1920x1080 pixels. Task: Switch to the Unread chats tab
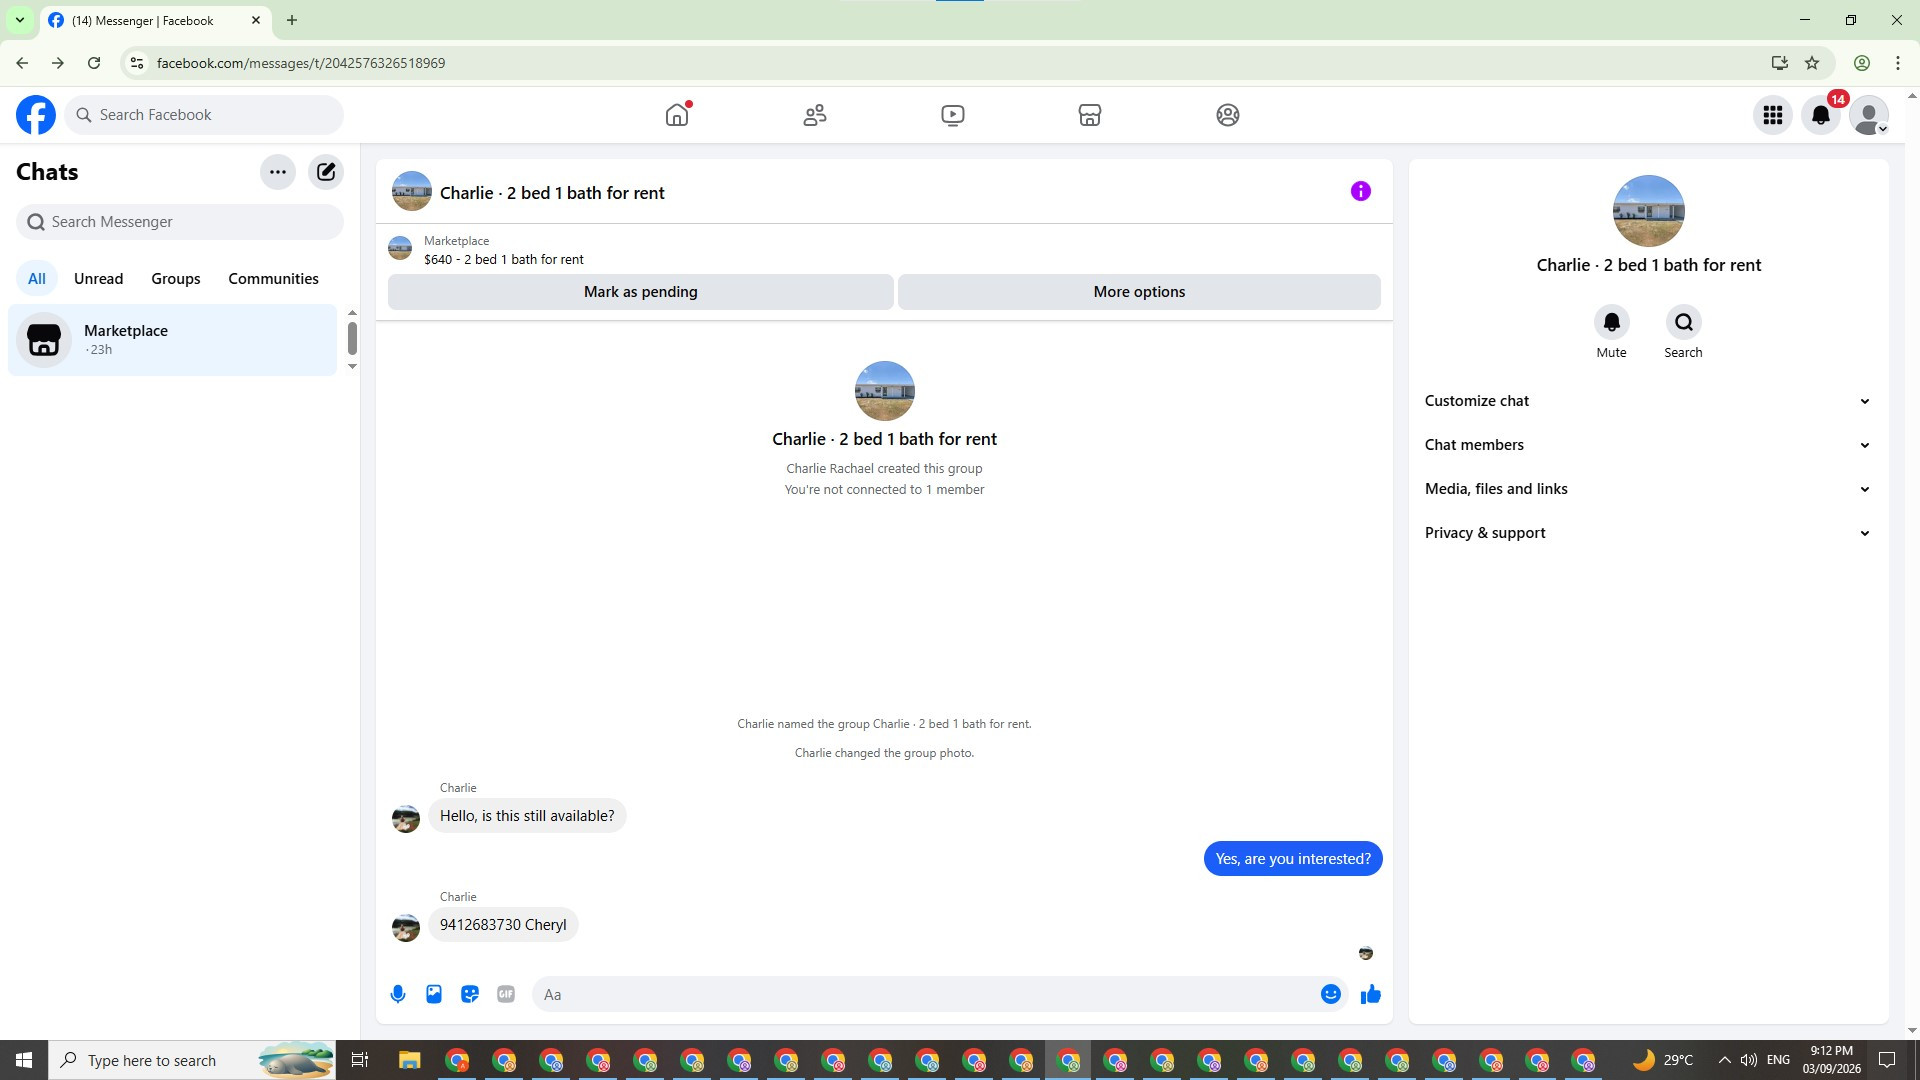(x=98, y=279)
